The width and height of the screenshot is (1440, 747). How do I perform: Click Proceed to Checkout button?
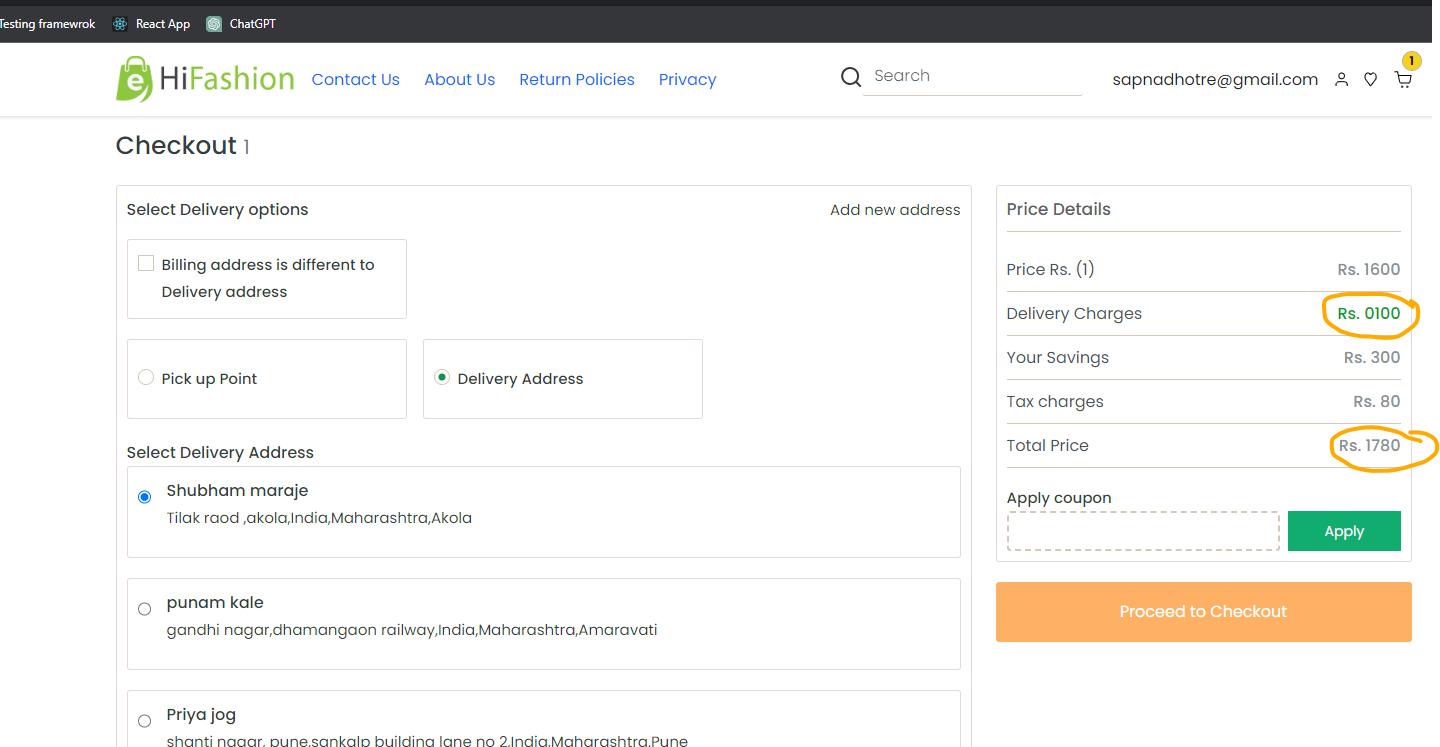click(1204, 612)
